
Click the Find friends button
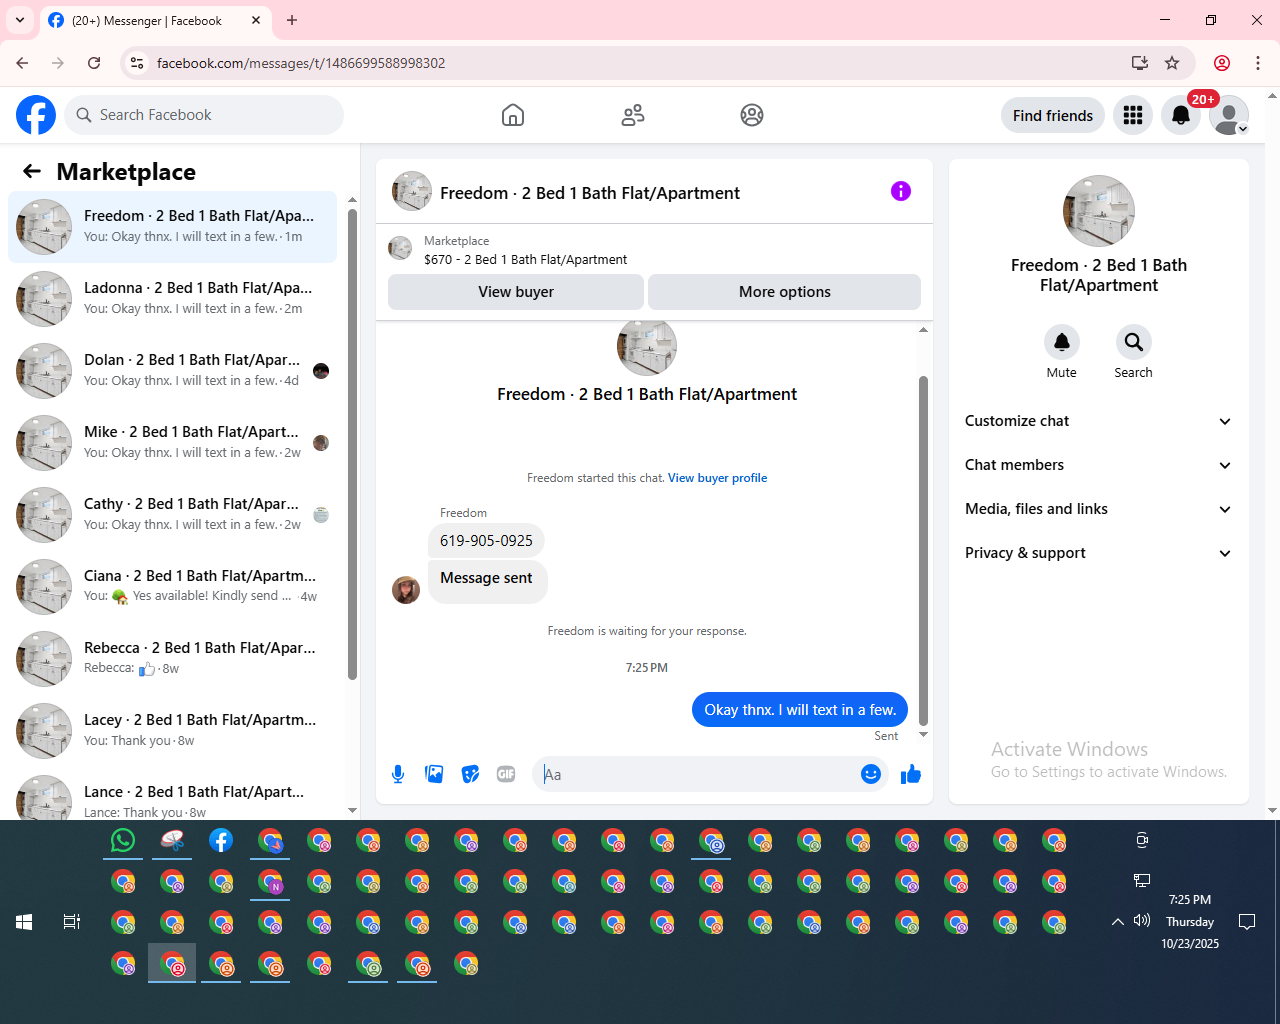[x=1053, y=115]
